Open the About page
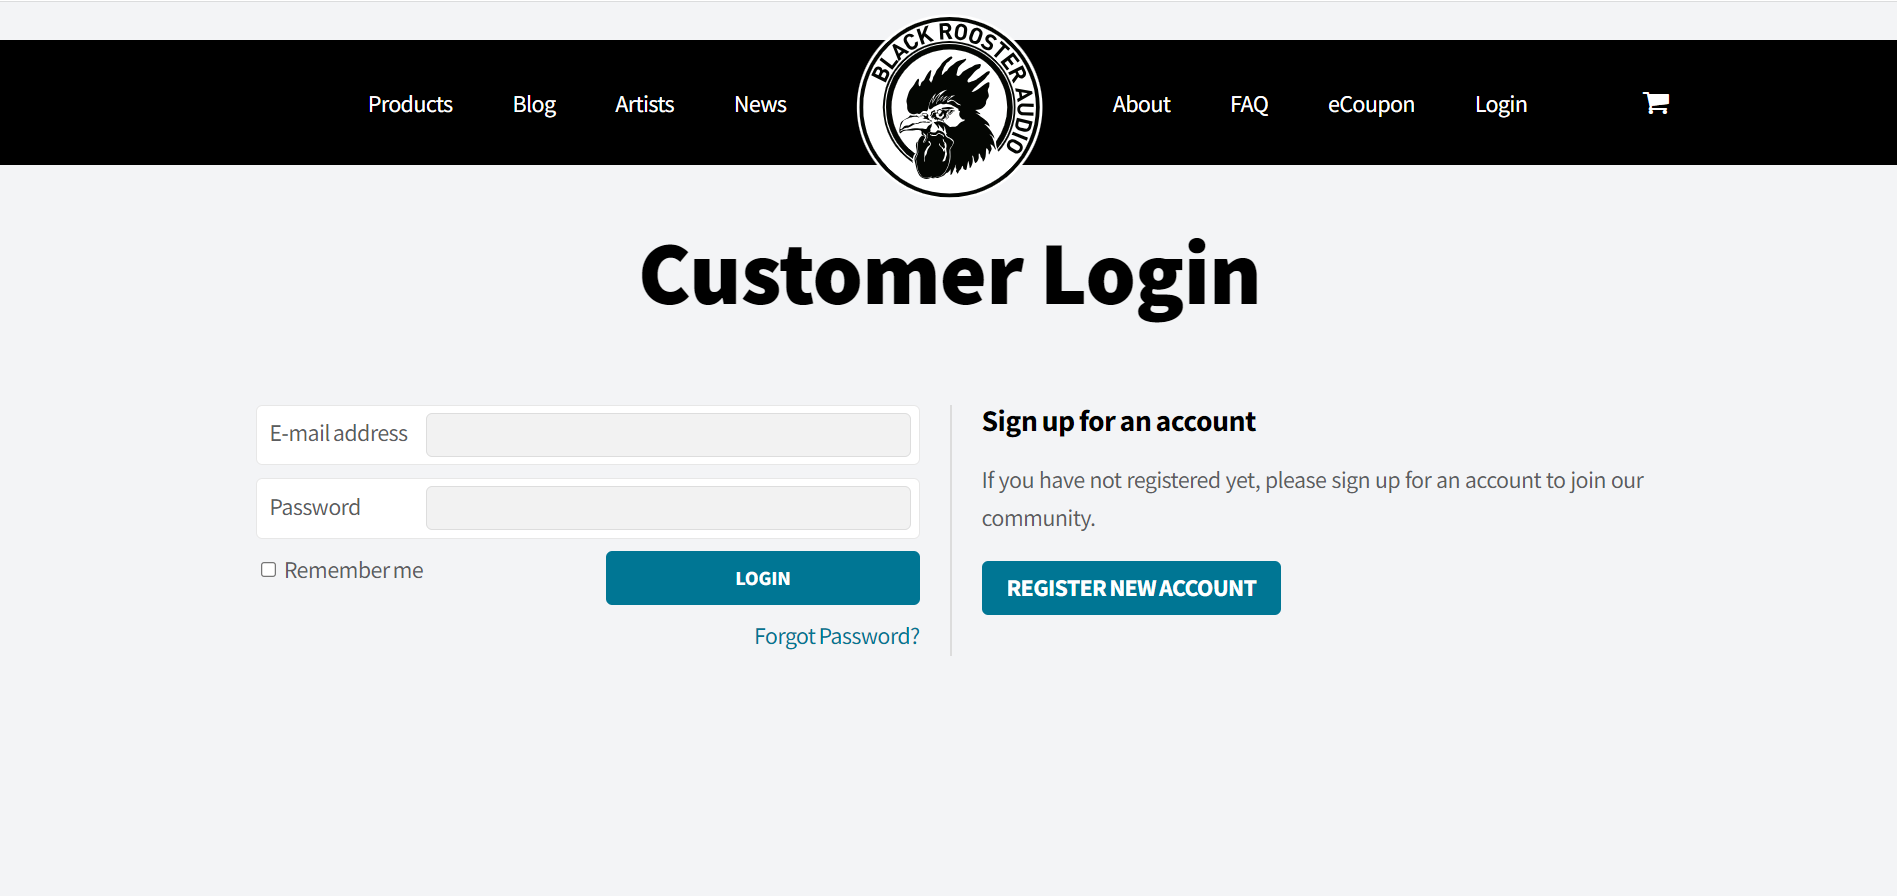The height and width of the screenshot is (896, 1897). pos(1141,104)
